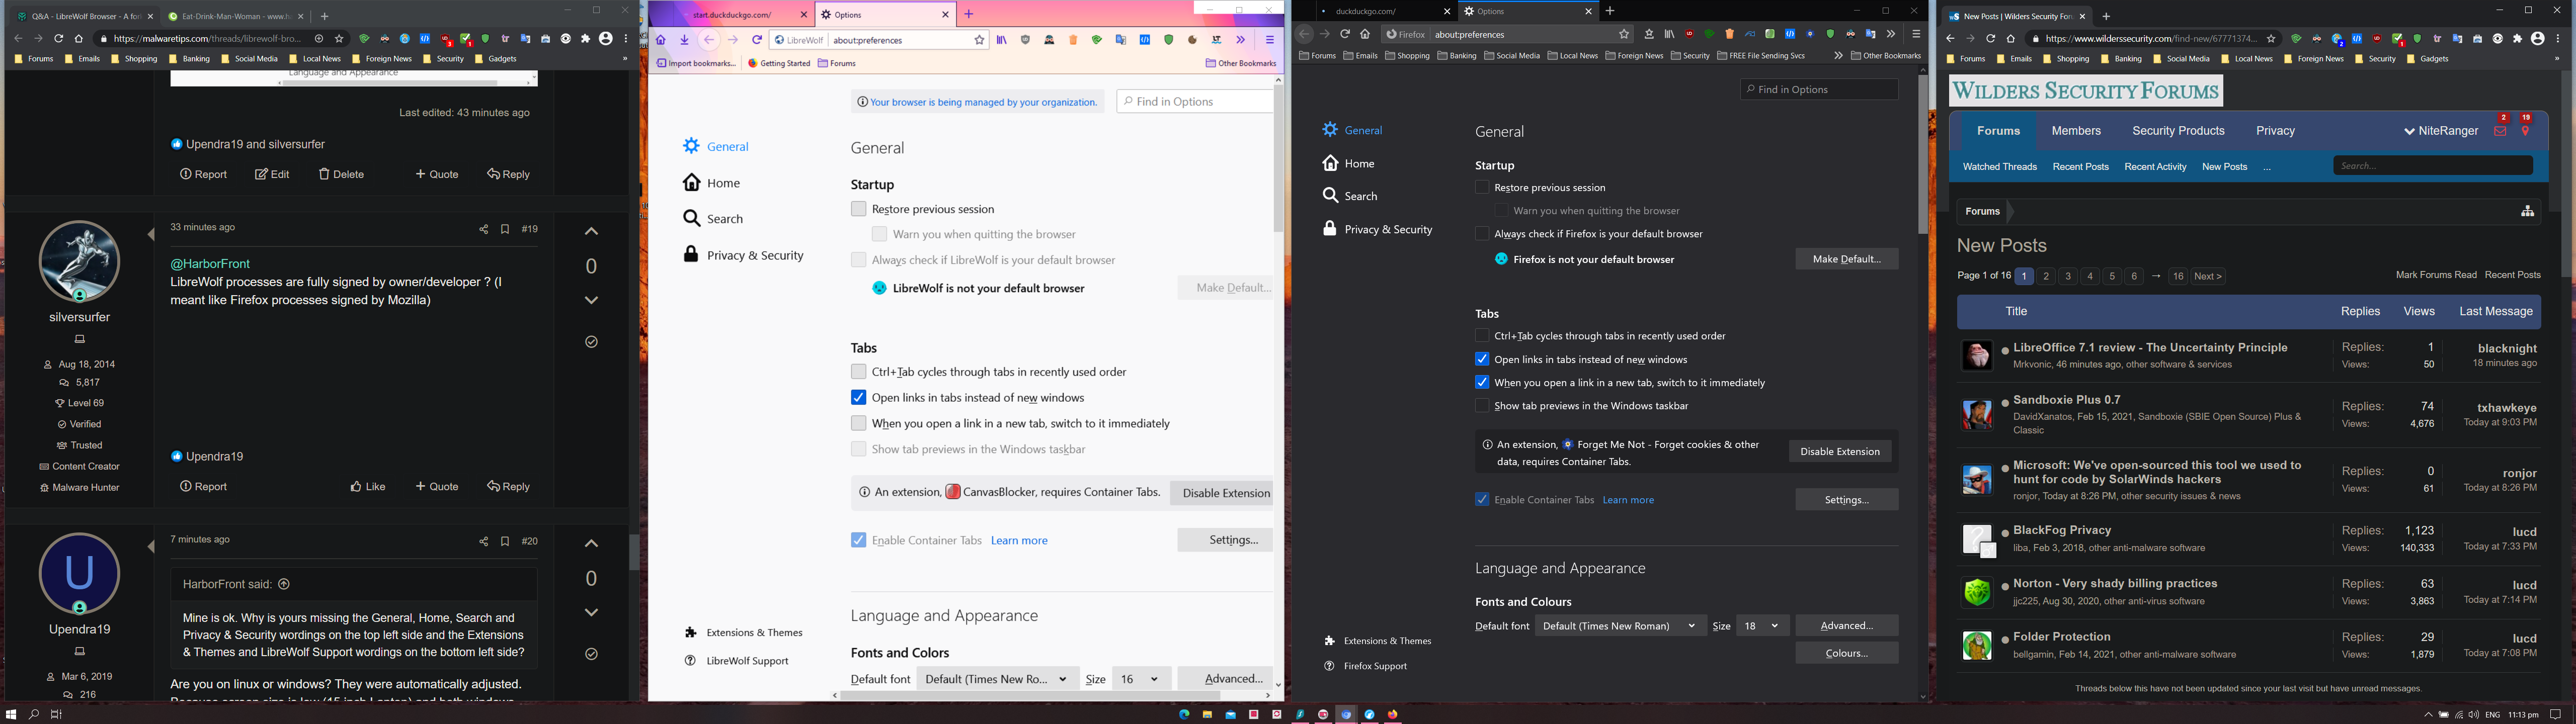The height and width of the screenshot is (724, 2576).
Task: Click Windows taskbar search icon
Action: coord(34,714)
